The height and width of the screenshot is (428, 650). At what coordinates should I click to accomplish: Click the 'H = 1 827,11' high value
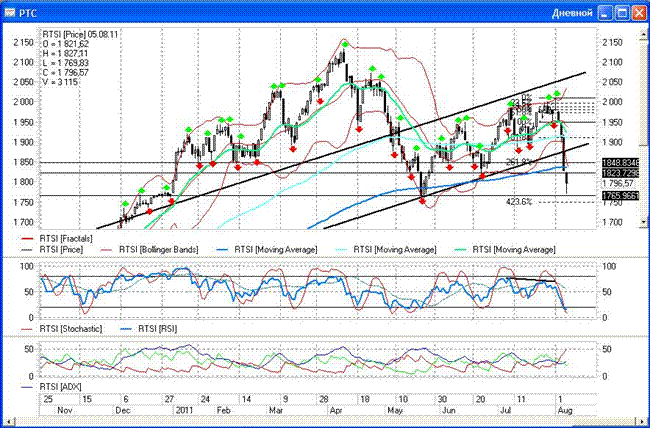point(66,54)
